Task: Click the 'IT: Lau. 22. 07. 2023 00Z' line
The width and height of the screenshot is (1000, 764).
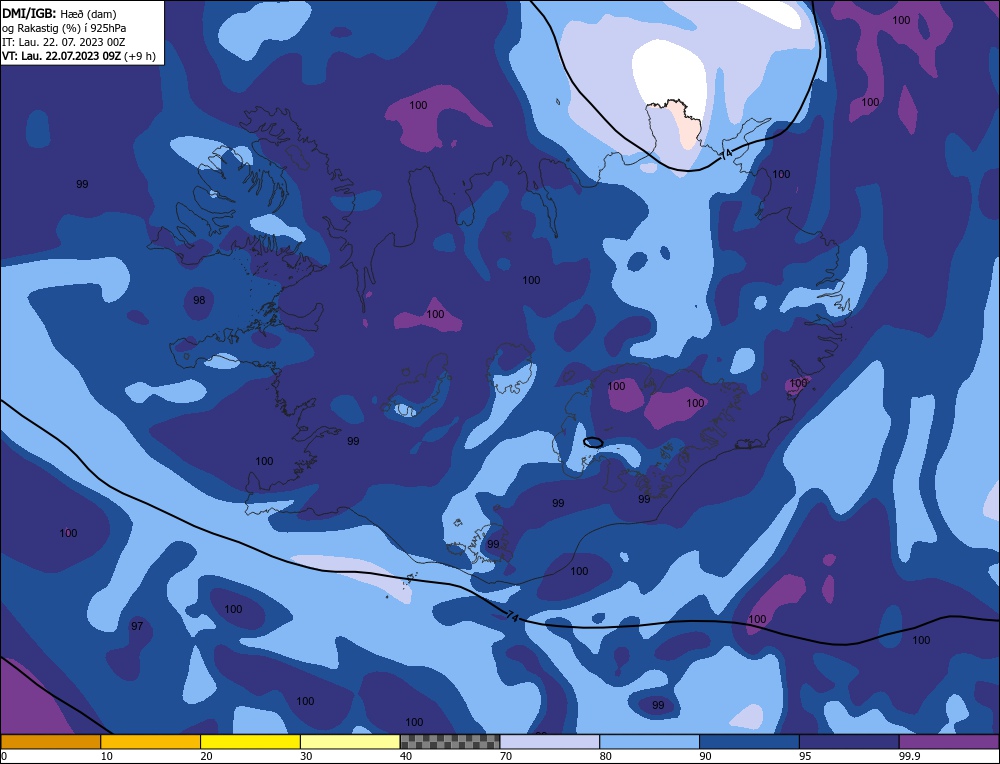Action: tap(64, 42)
